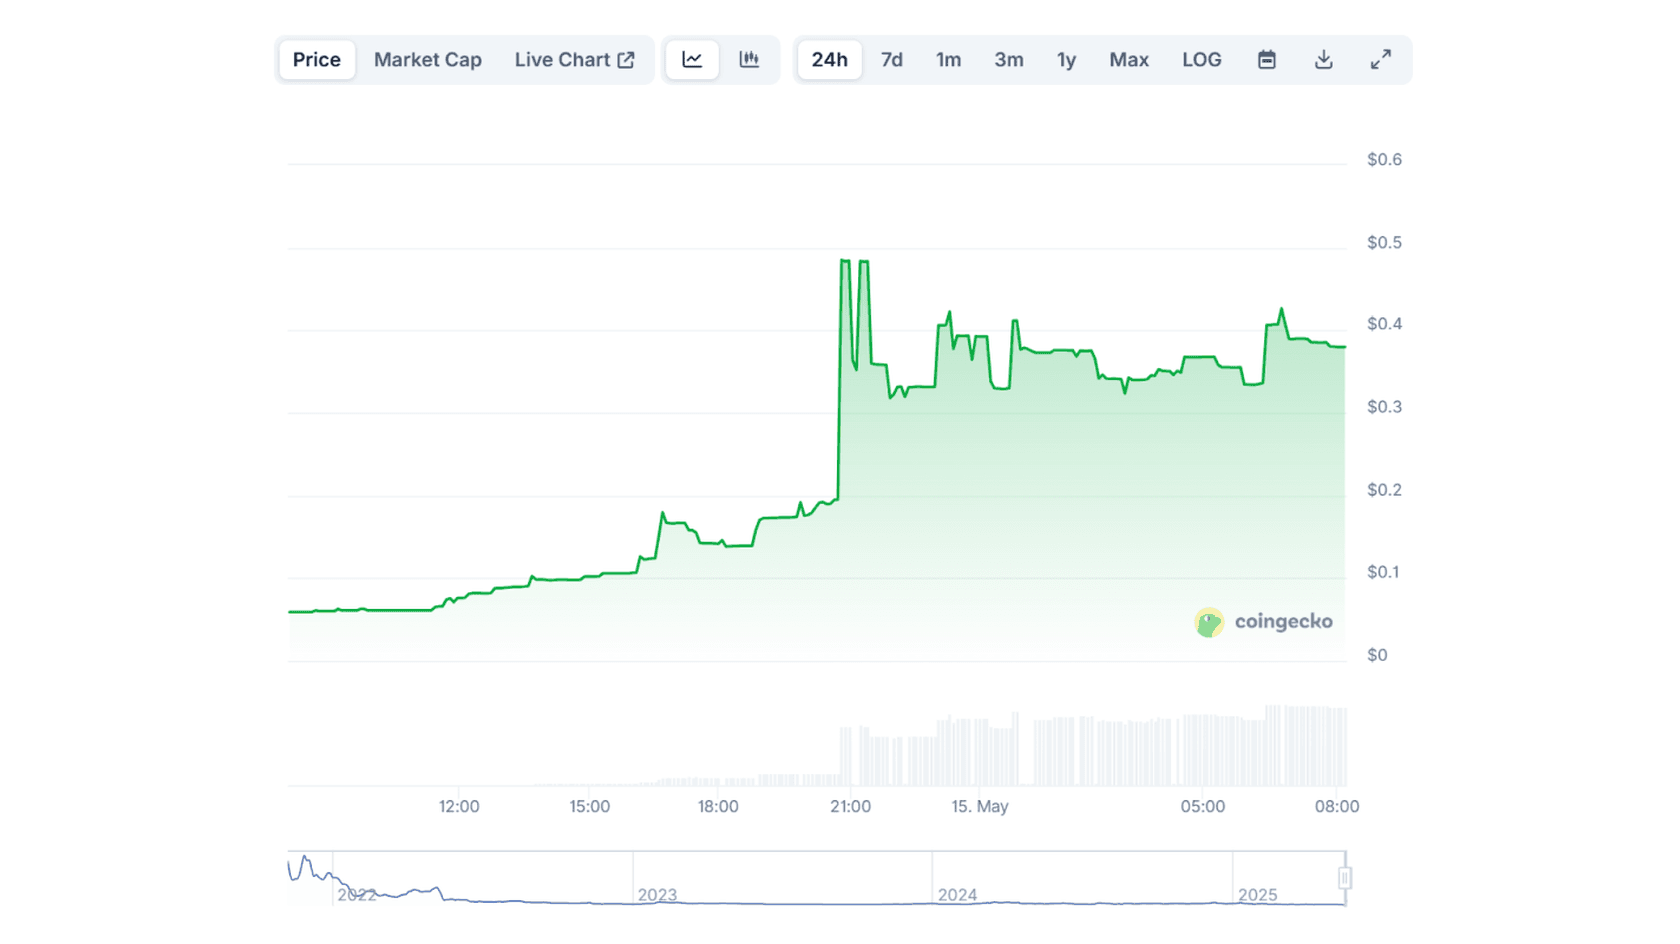1680x944 pixels.
Task: Choose the 1m time range
Action: 949,60
